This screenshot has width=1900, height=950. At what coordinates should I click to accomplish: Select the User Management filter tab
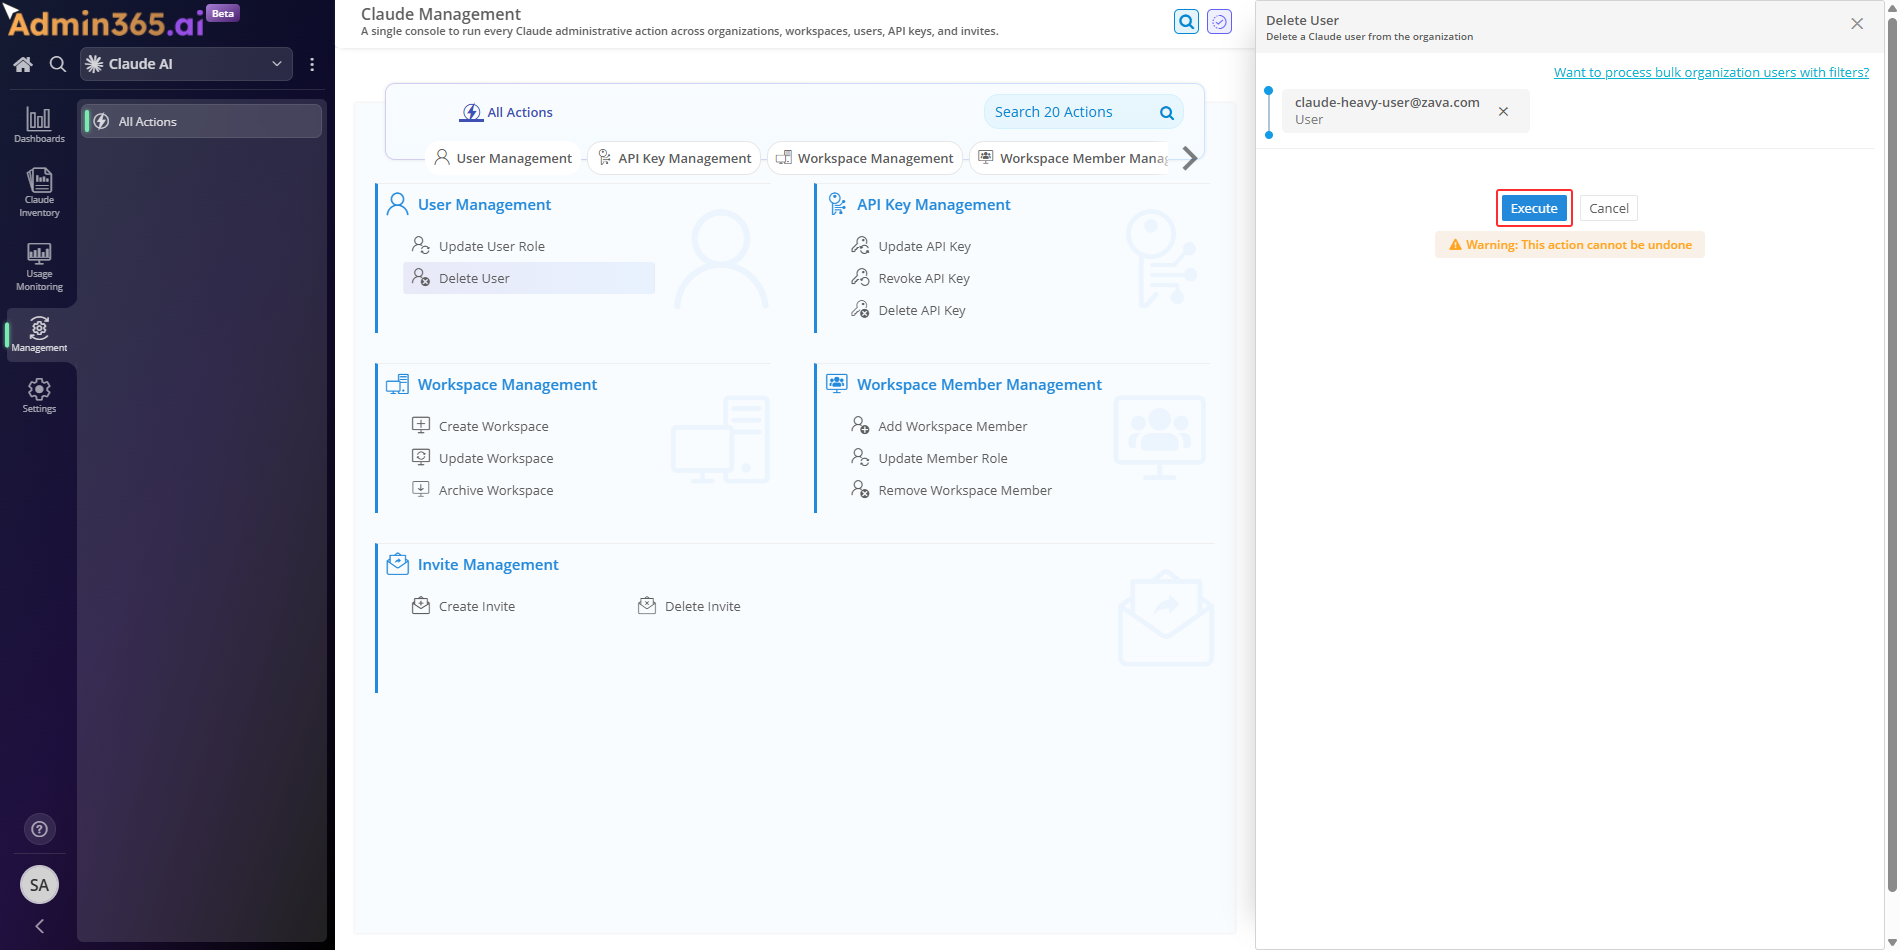pos(503,158)
